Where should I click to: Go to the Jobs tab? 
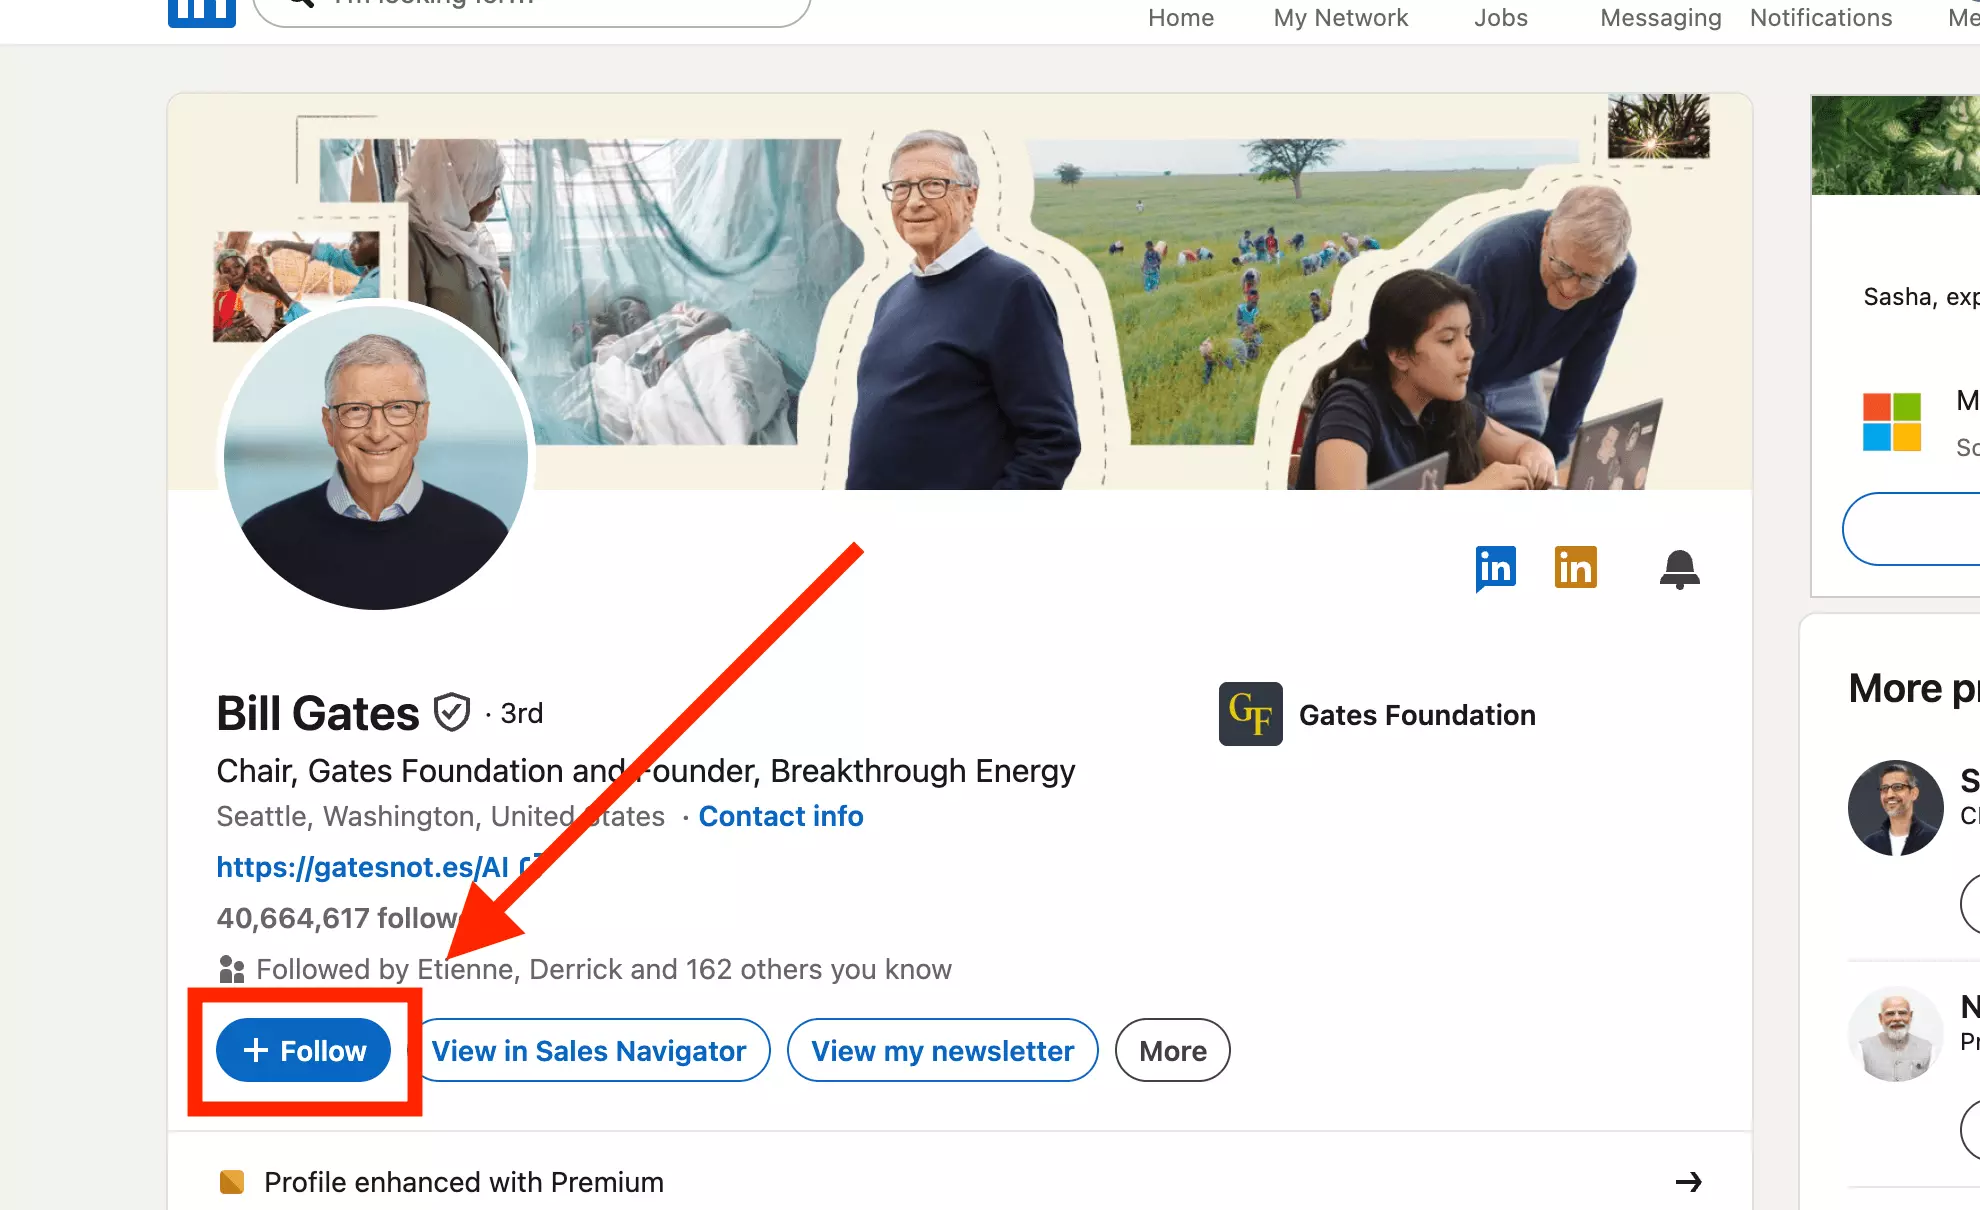pyautogui.click(x=1501, y=18)
